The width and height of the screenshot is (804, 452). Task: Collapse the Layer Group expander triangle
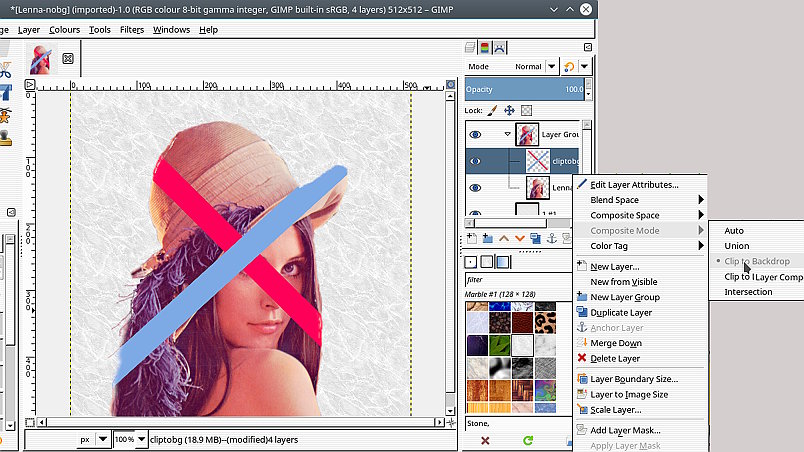coord(507,134)
